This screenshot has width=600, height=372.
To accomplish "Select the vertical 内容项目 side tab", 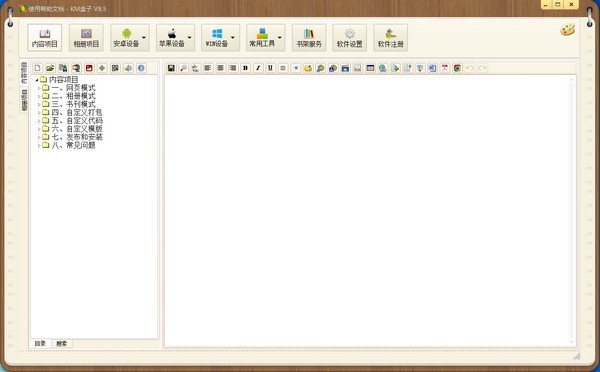I will point(24,73).
